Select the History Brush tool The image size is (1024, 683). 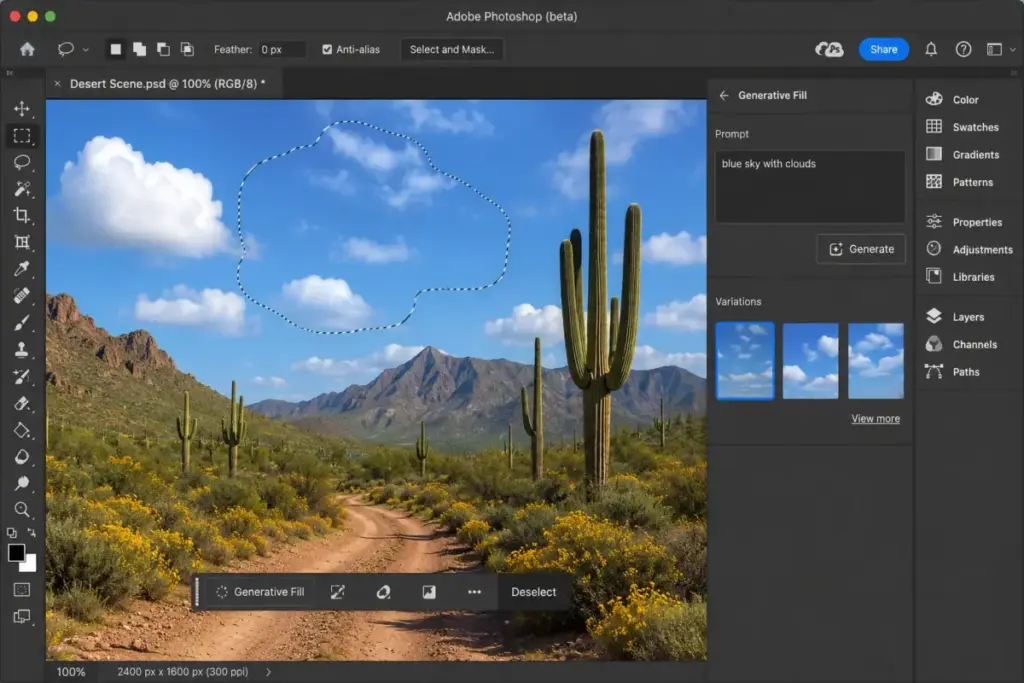click(x=22, y=377)
